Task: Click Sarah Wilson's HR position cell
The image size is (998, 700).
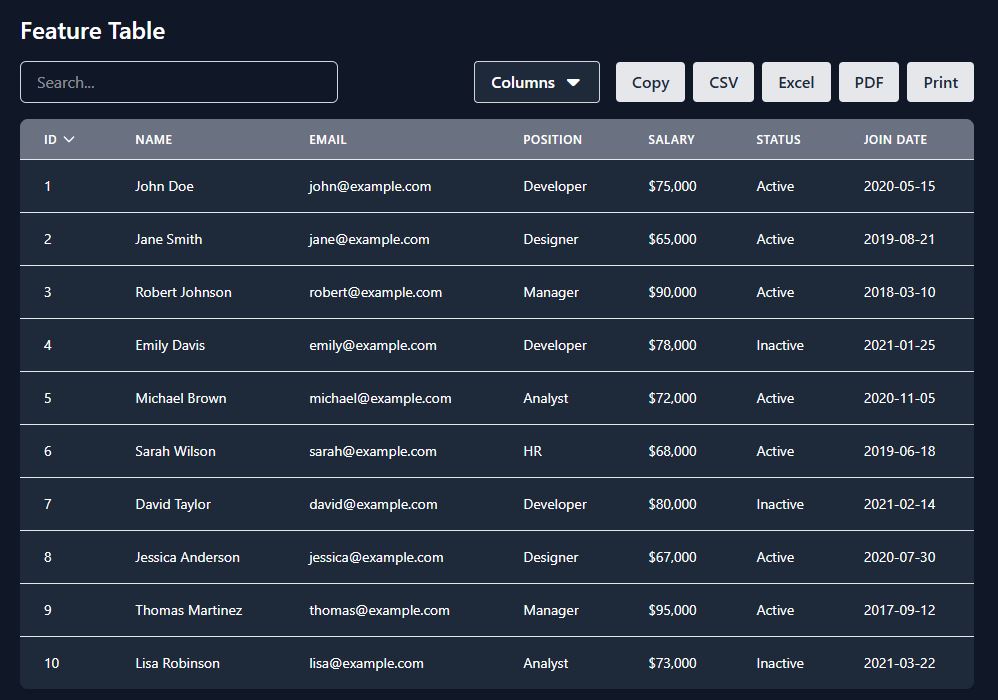Action: [533, 452]
